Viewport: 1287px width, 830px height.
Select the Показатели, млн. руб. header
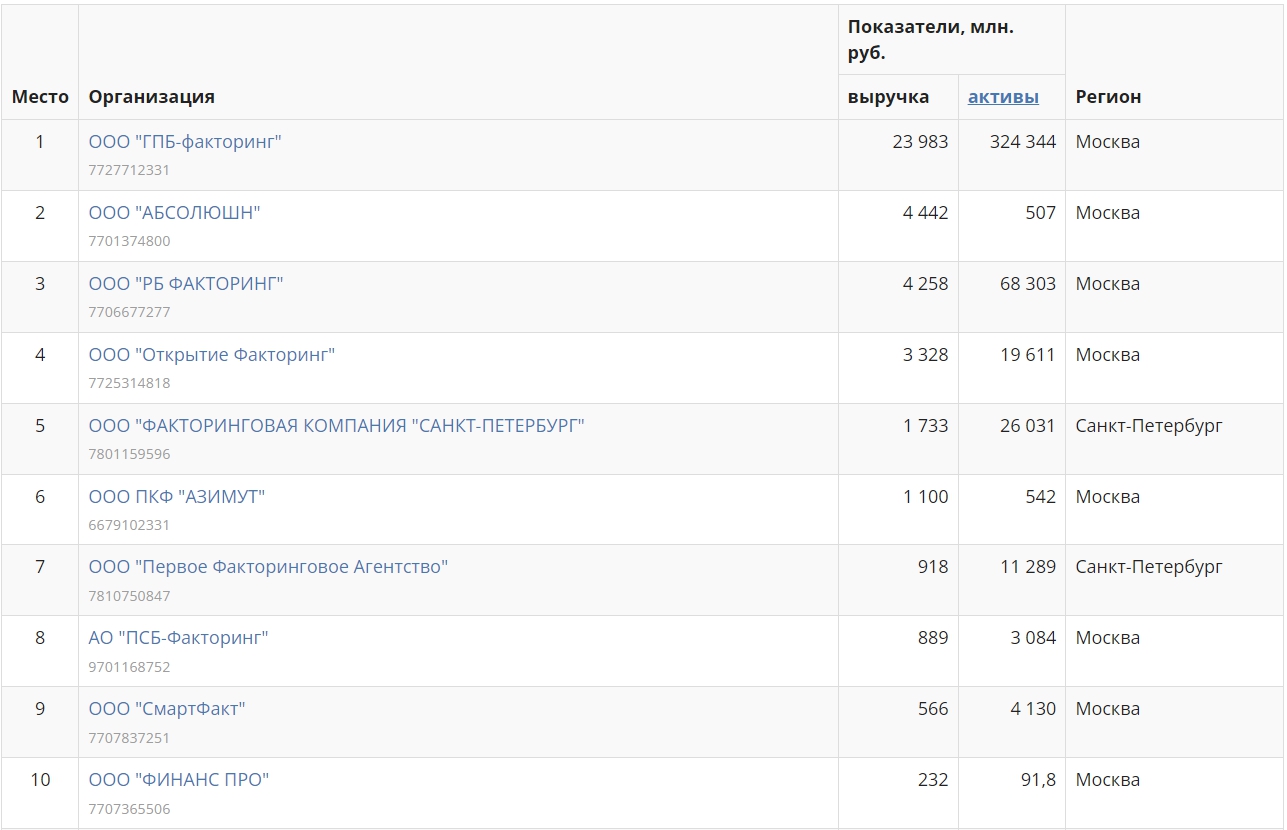click(931, 40)
